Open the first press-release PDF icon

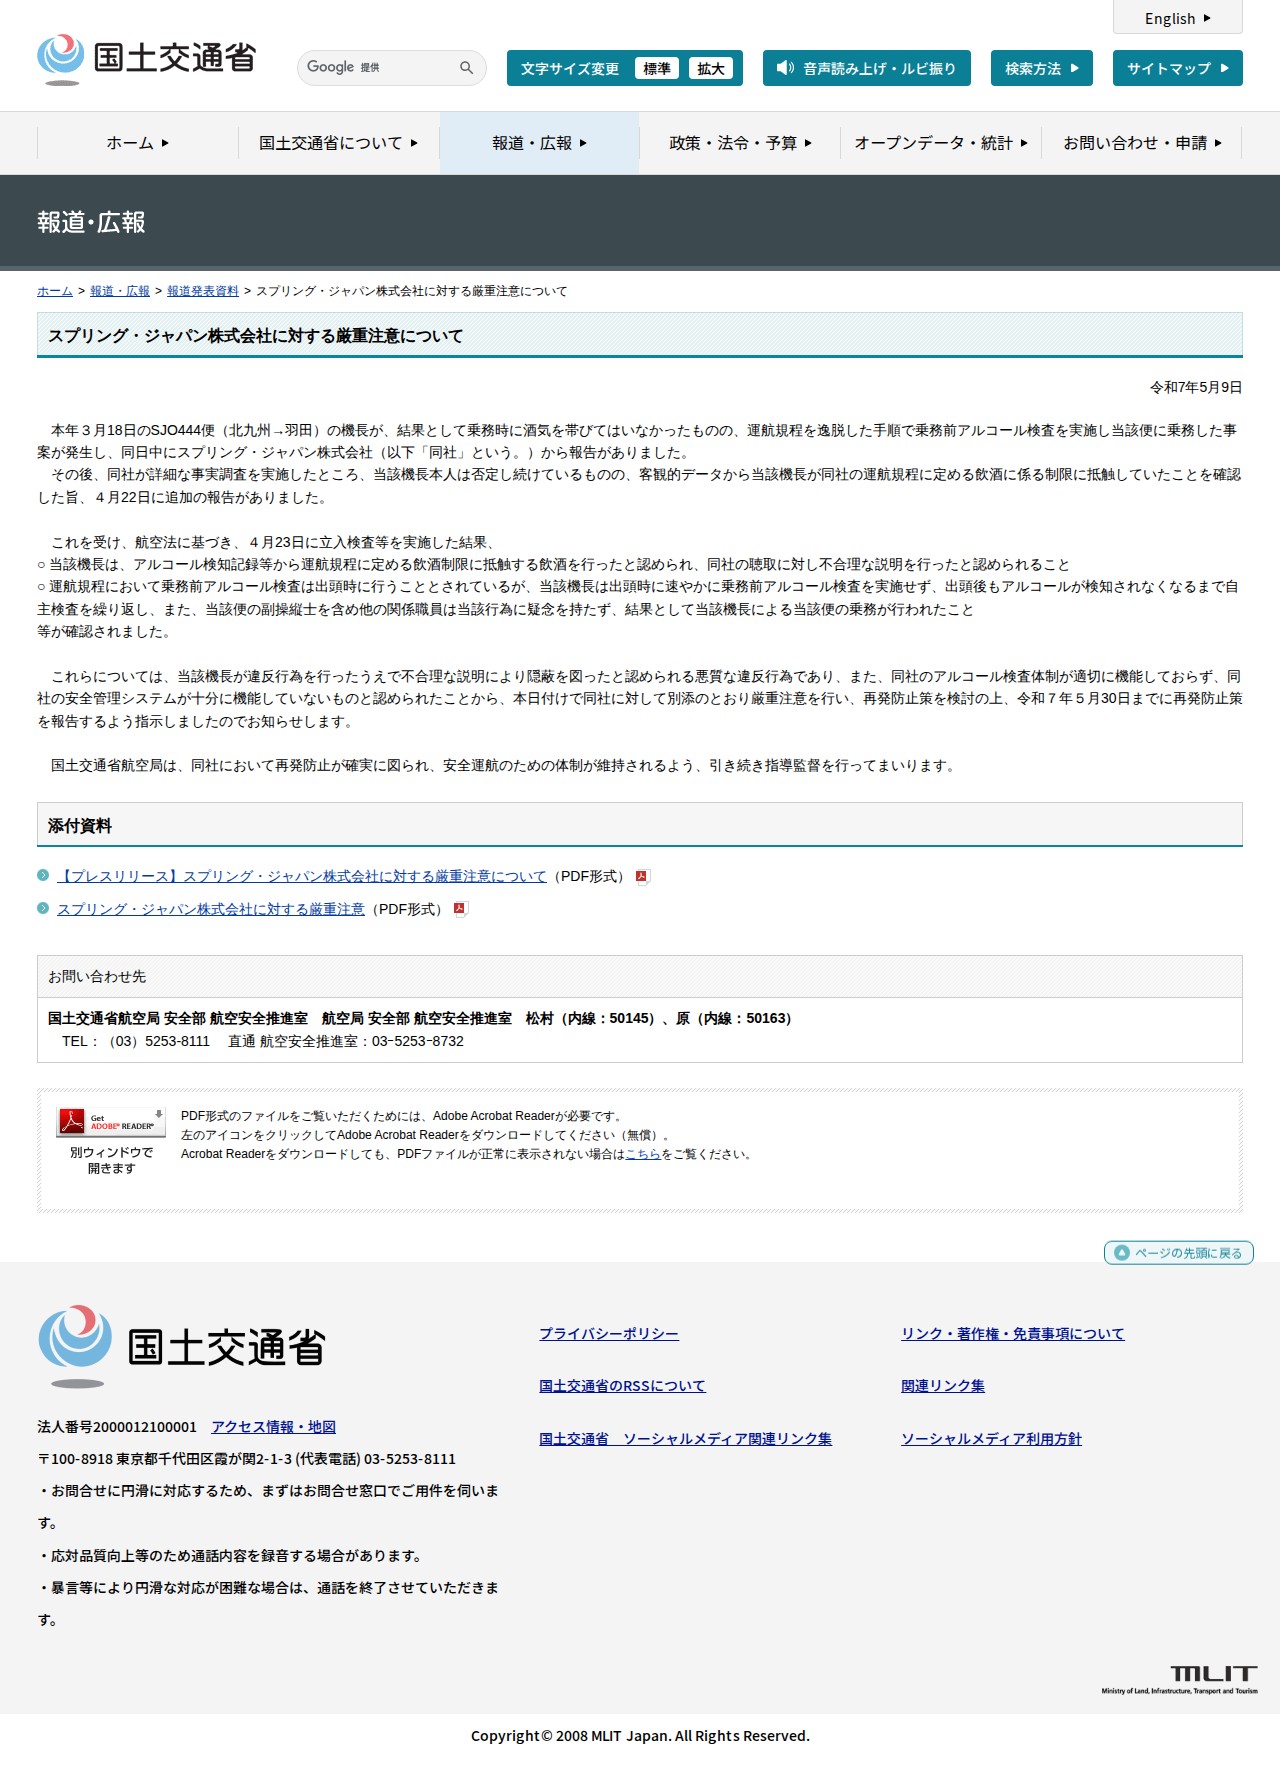(x=642, y=877)
